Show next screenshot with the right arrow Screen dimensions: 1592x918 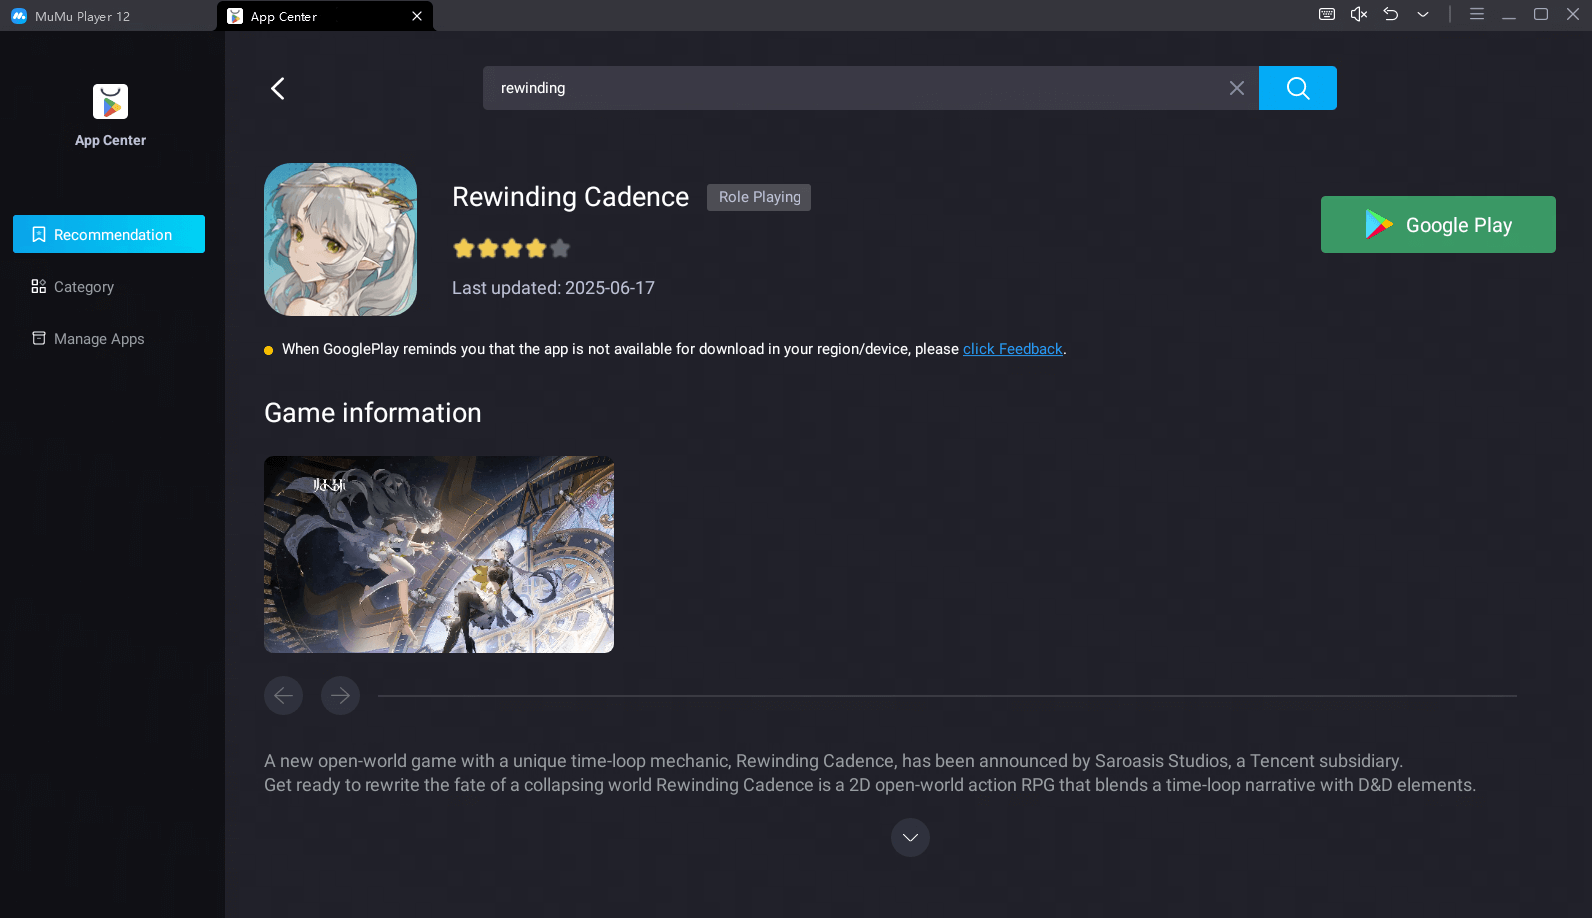pyautogui.click(x=340, y=695)
